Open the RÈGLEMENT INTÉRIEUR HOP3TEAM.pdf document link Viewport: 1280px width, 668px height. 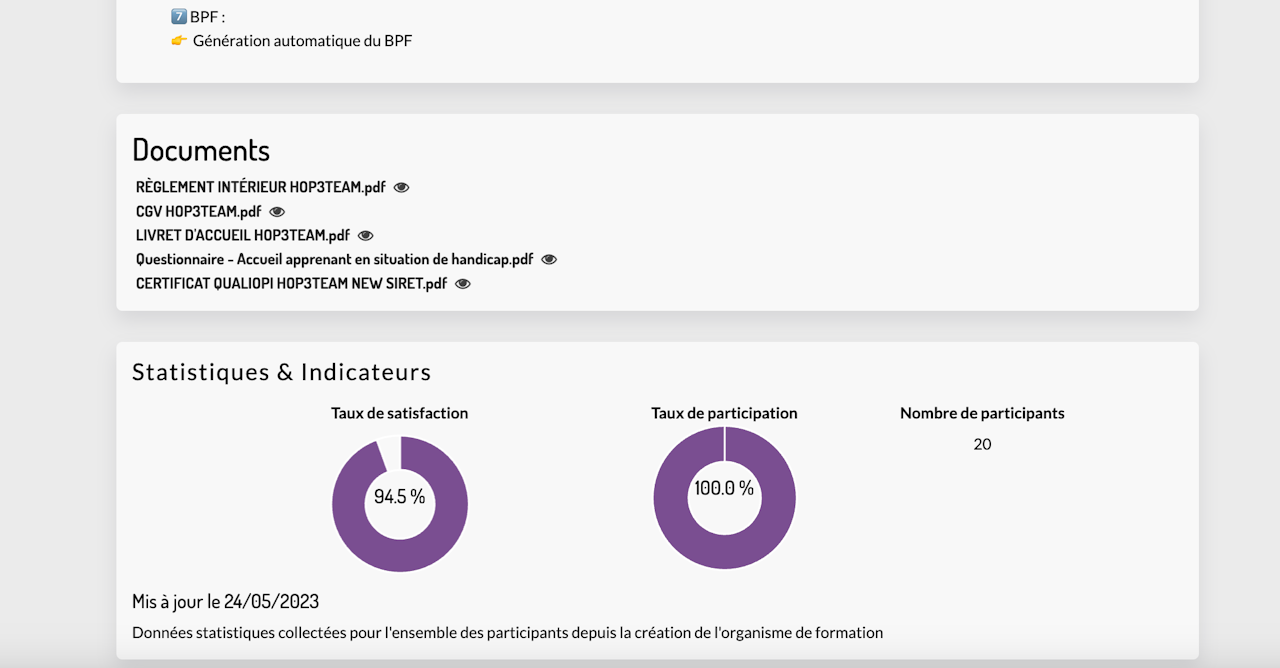click(260, 187)
